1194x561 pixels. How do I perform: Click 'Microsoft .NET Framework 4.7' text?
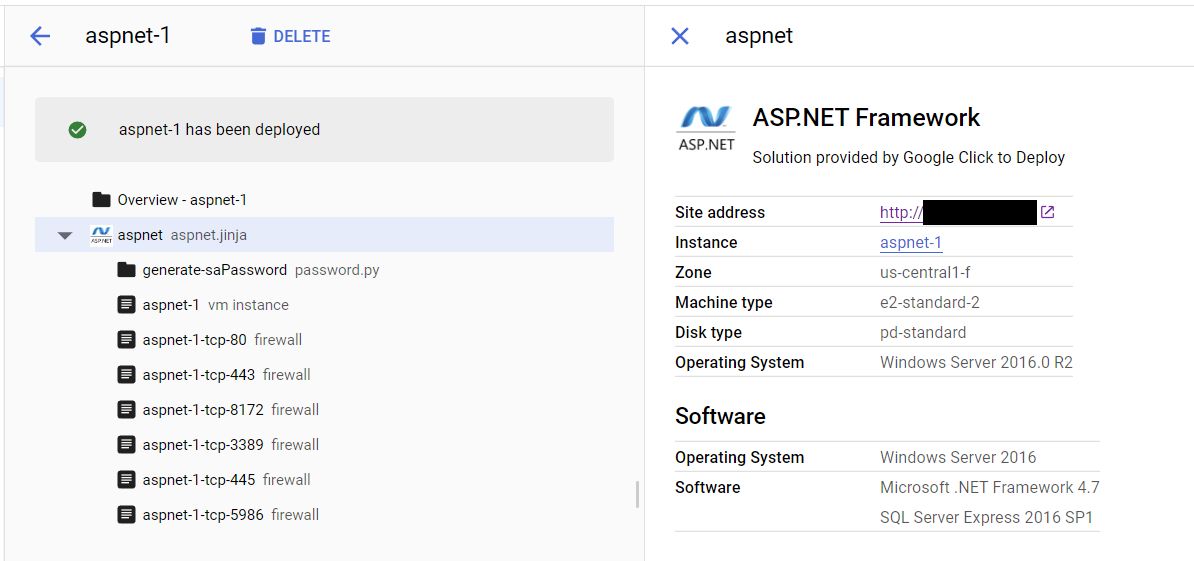[990, 487]
